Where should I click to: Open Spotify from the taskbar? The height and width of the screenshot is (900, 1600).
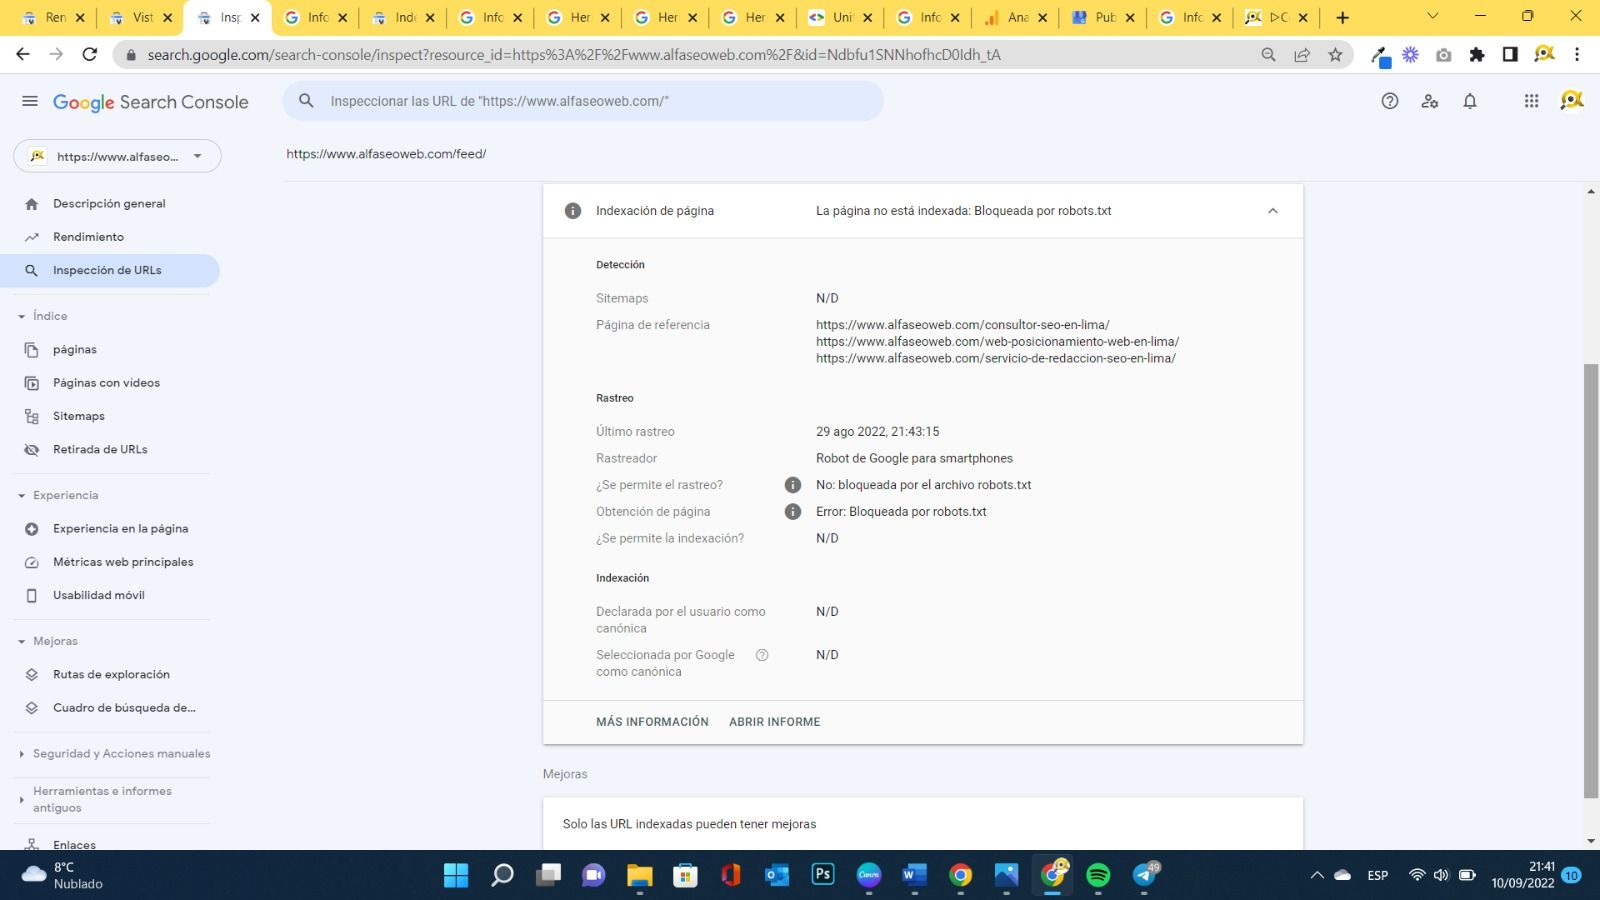pyautogui.click(x=1097, y=875)
